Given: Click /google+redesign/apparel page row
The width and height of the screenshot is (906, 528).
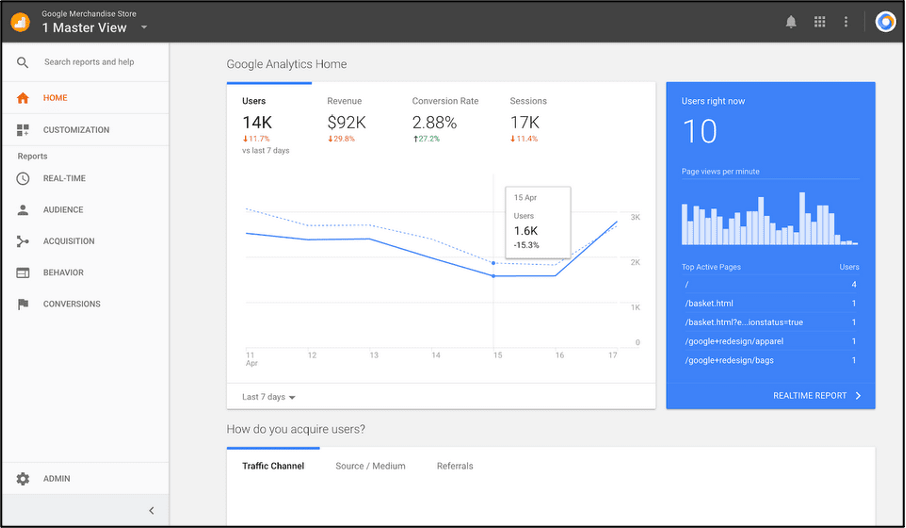Looking at the screenshot, I should pyautogui.click(x=770, y=341).
